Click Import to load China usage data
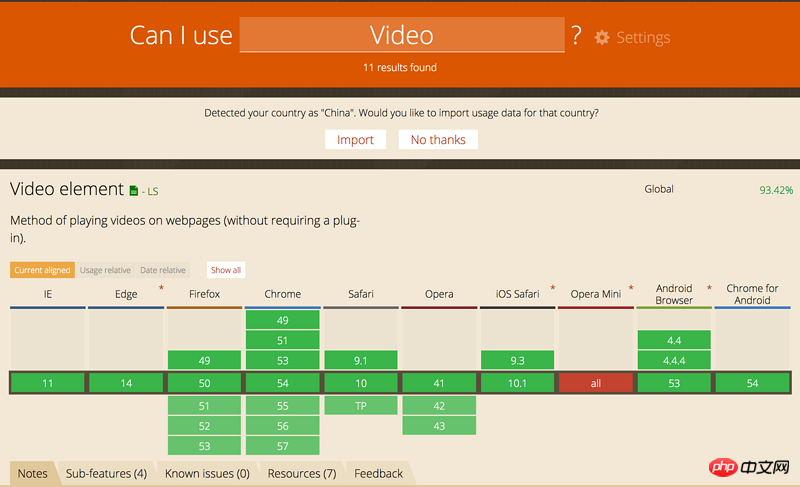 tap(355, 140)
